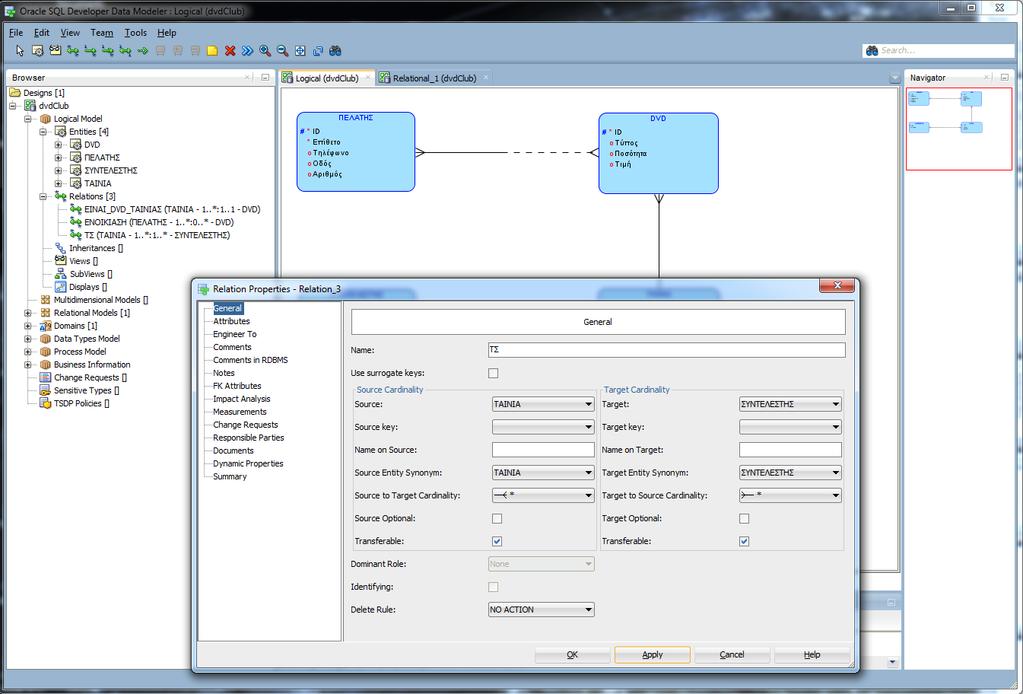Pick the New View toolbar icon

[55, 50]
